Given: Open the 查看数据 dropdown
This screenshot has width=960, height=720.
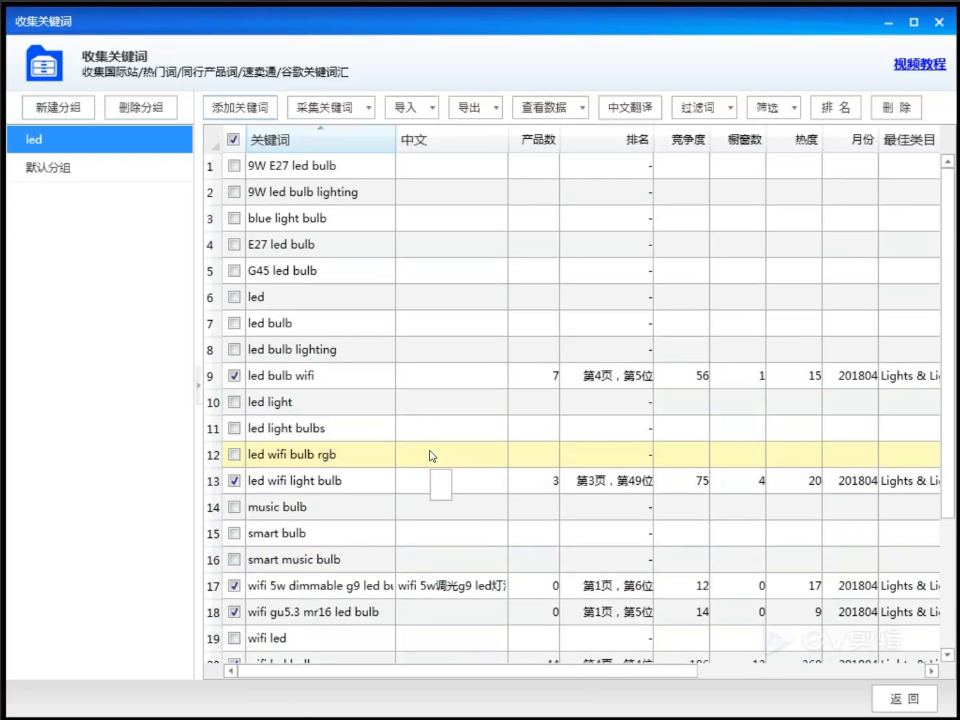Looking at the screenshot, I should (550, 108).
